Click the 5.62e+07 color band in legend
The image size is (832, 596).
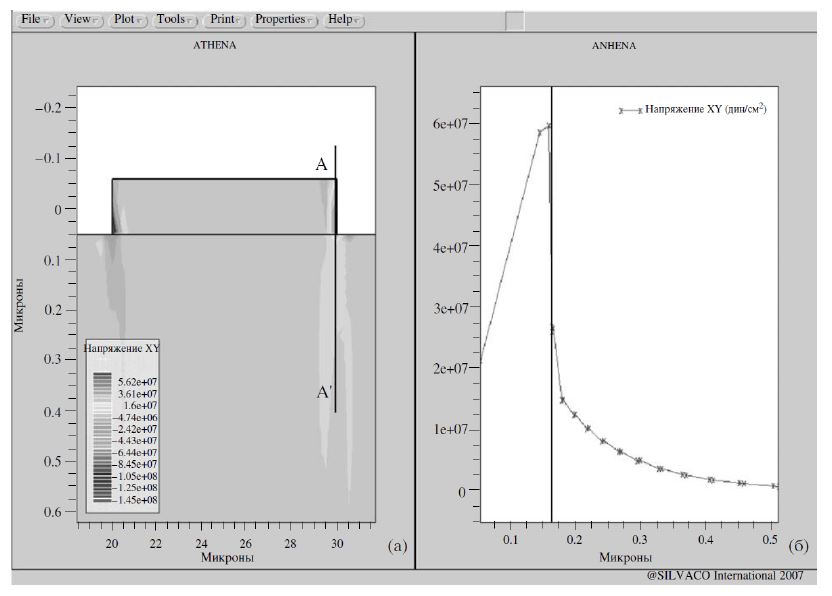pyautogui.click(x=105, y=381)
